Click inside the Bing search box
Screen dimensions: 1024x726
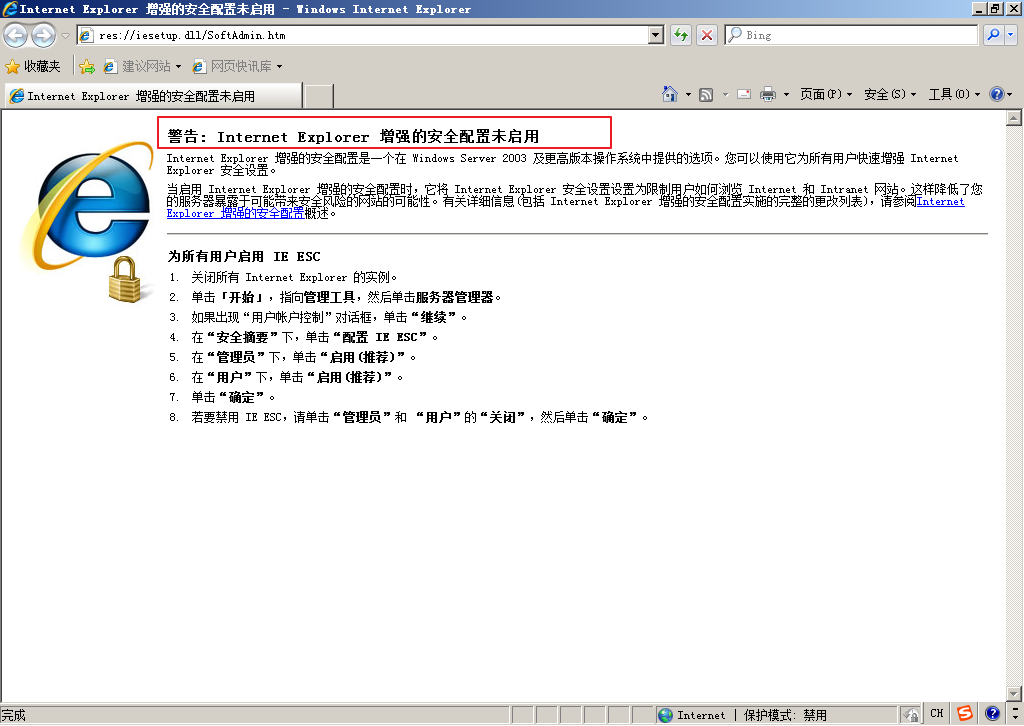(851, 35)
